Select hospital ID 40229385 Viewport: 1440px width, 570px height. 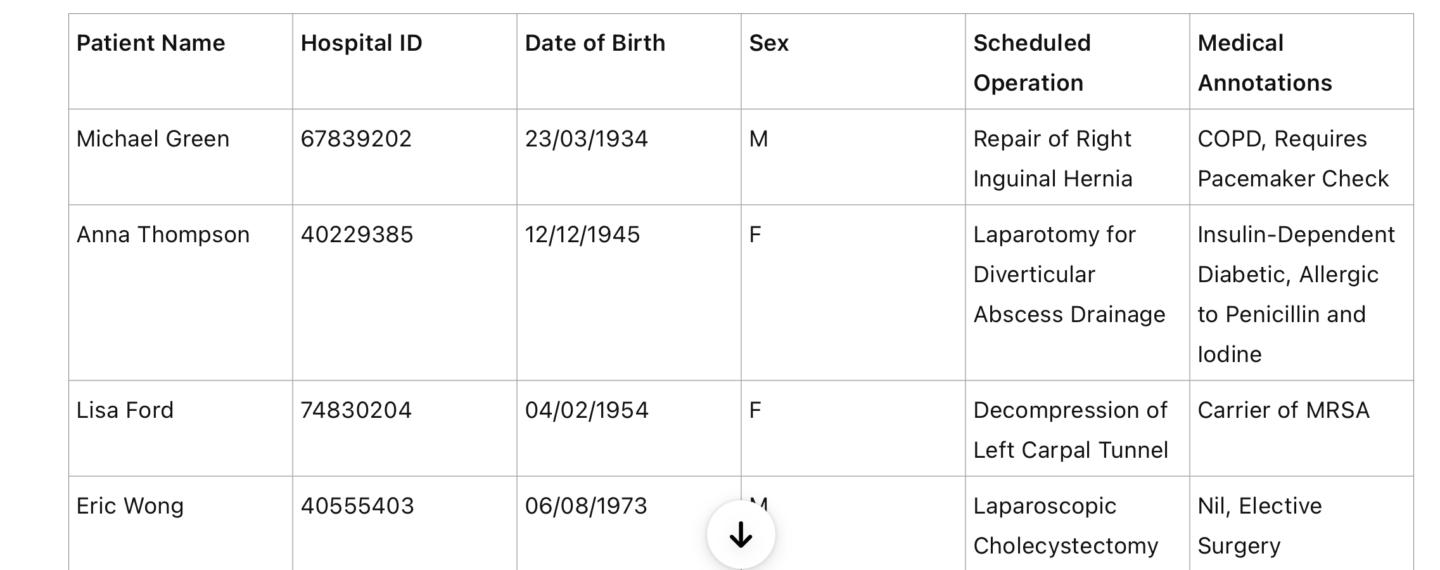coord(357,235)
